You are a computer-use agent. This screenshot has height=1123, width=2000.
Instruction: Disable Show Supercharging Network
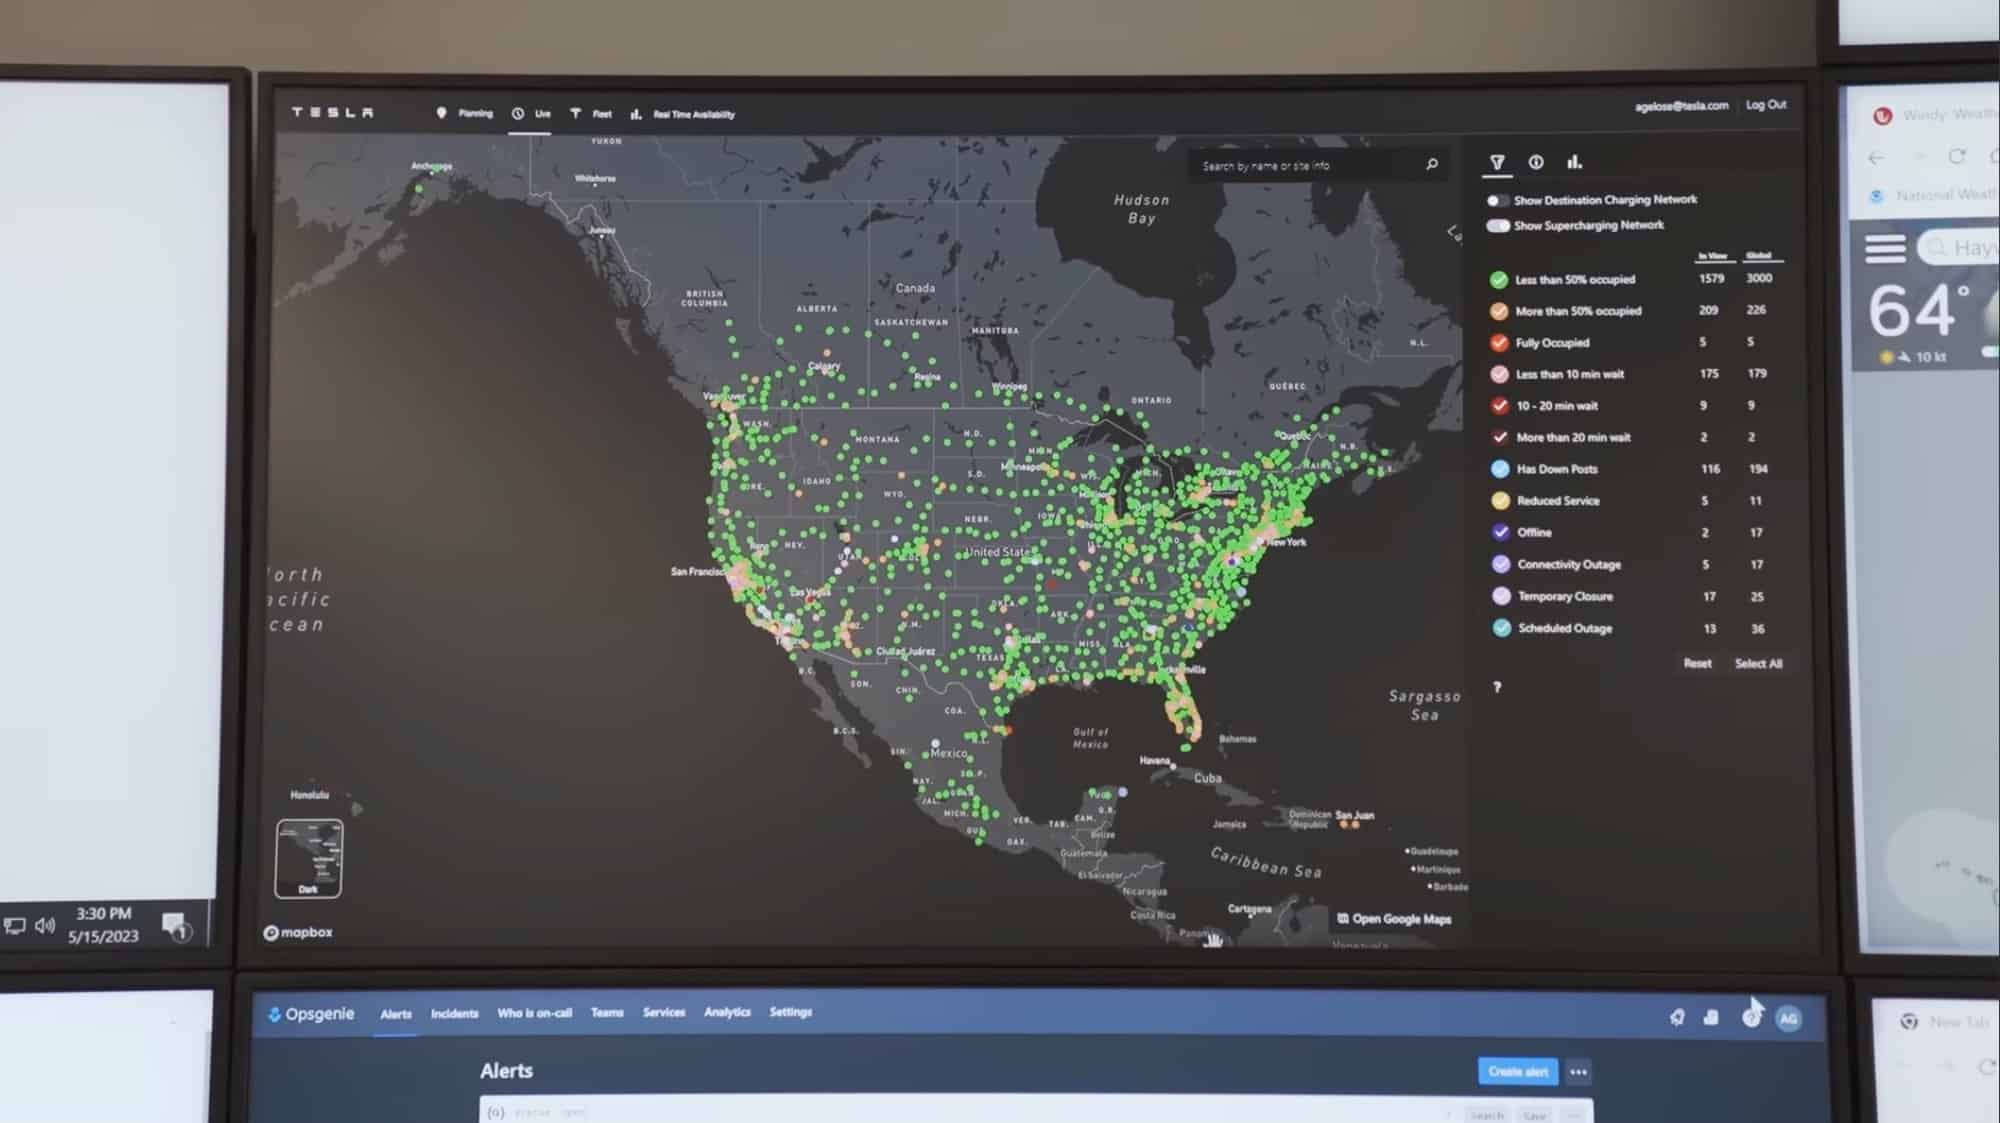point(1498,226)
